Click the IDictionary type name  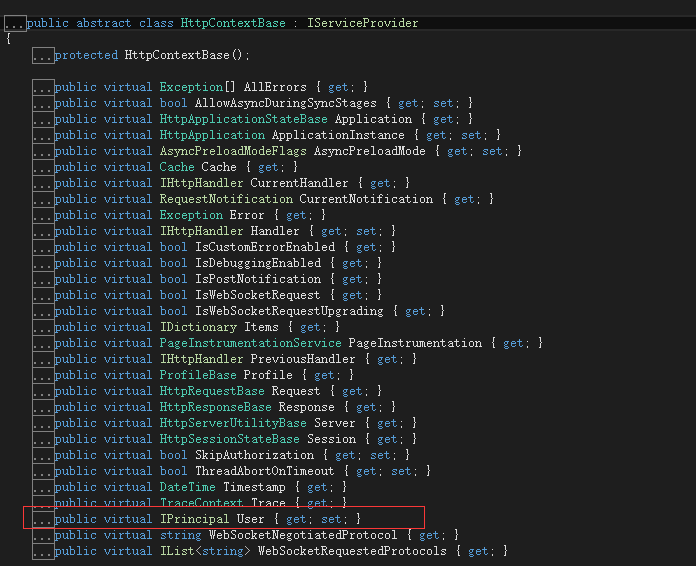[198, 327]
